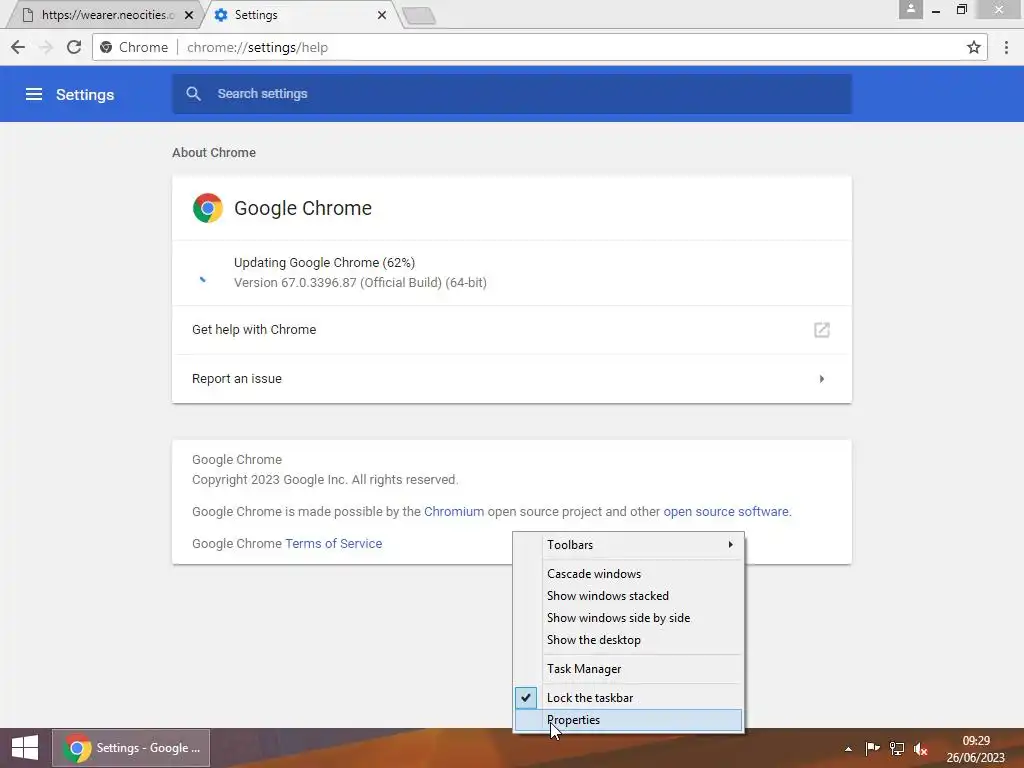The width and height of the screenshot is (1024, 768).
Task: Click the search magnifier icon in Settings
Action: [x=193, y=93]
